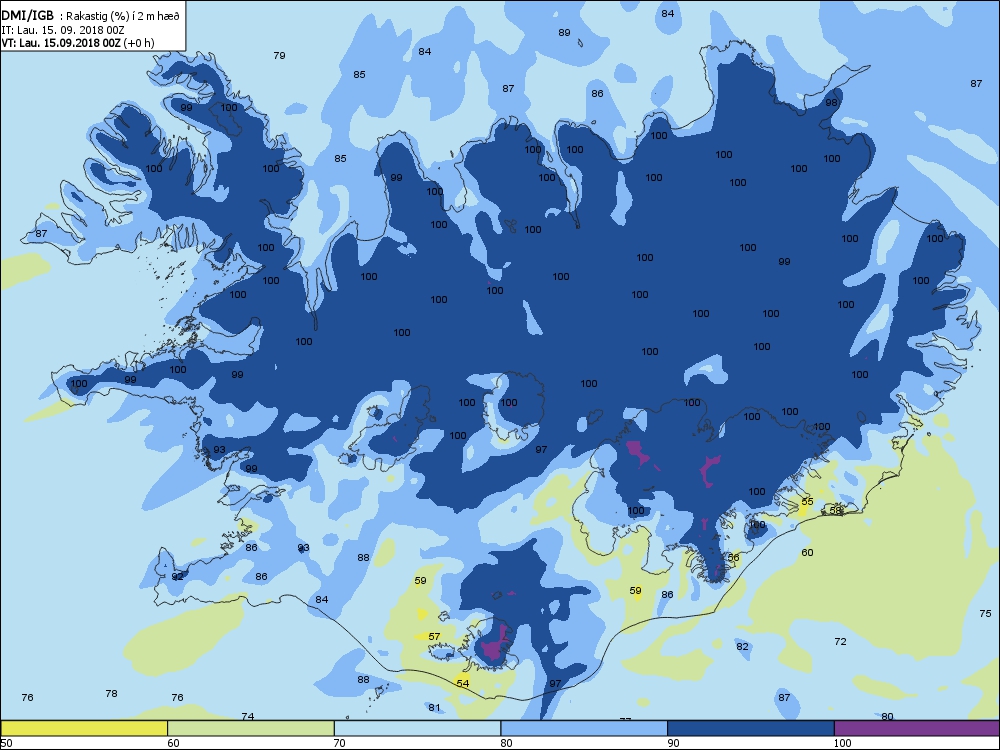Click the humidity value 98 on the map

832,103
